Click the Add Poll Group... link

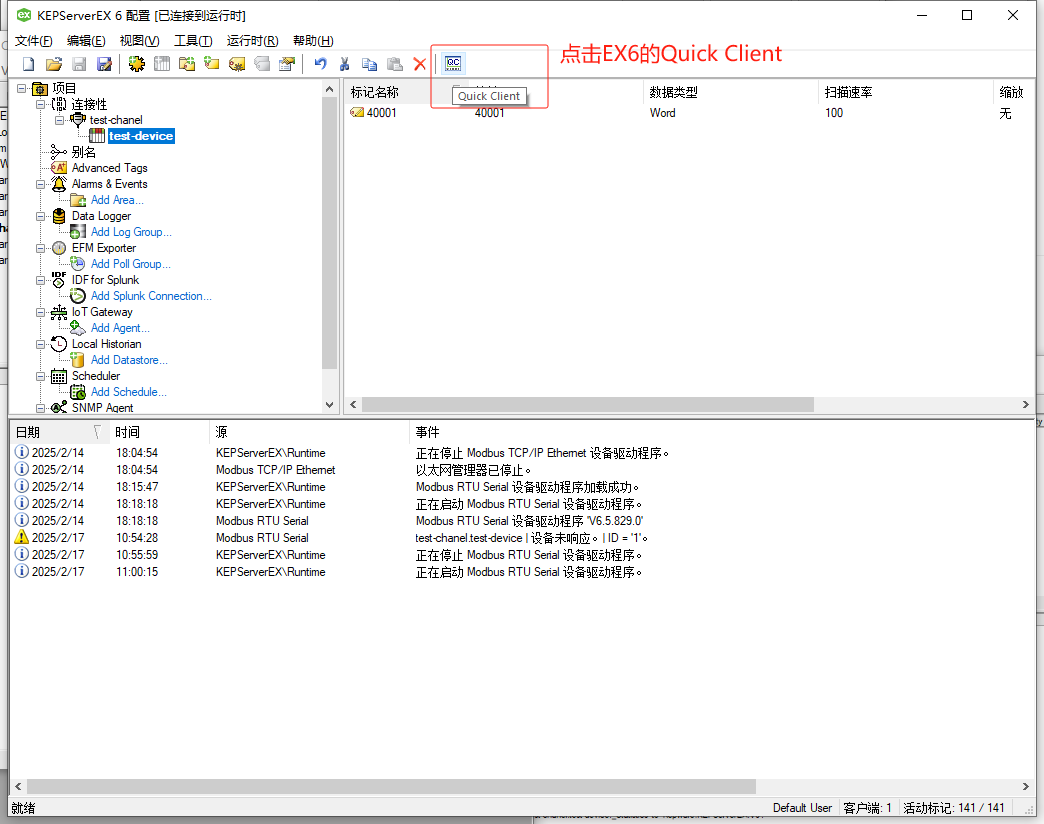(130, 264)
